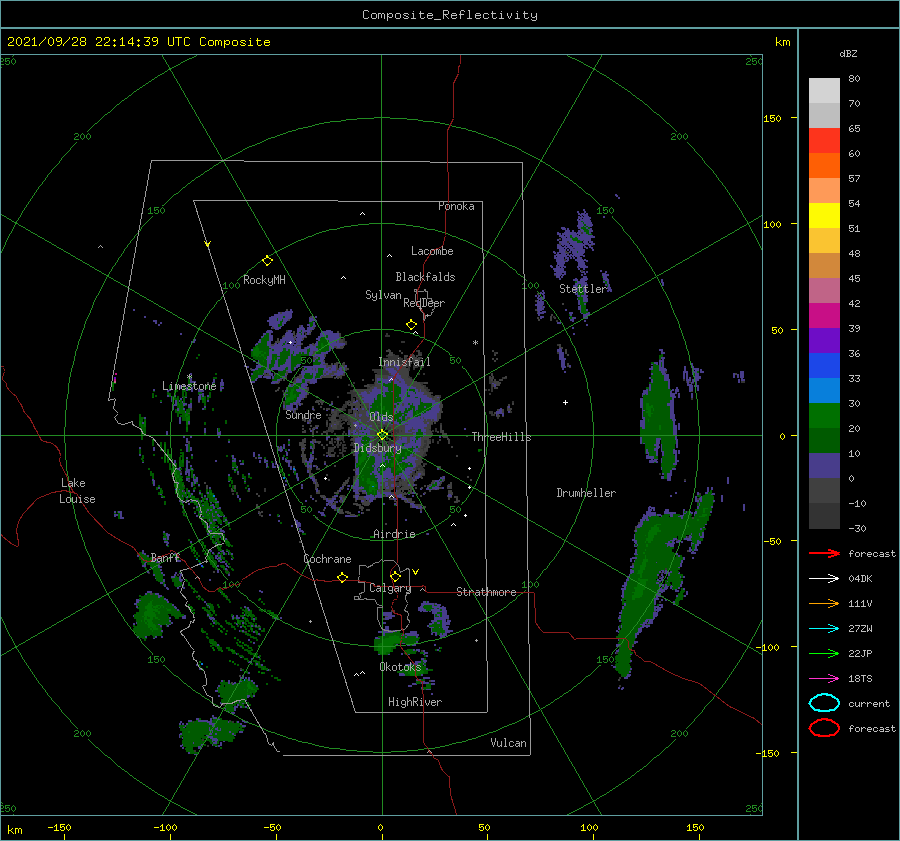This screenshot has height=841, width=900.
Task: Pick the red swatch in the dBZ scale
Action: pos(824,141)
